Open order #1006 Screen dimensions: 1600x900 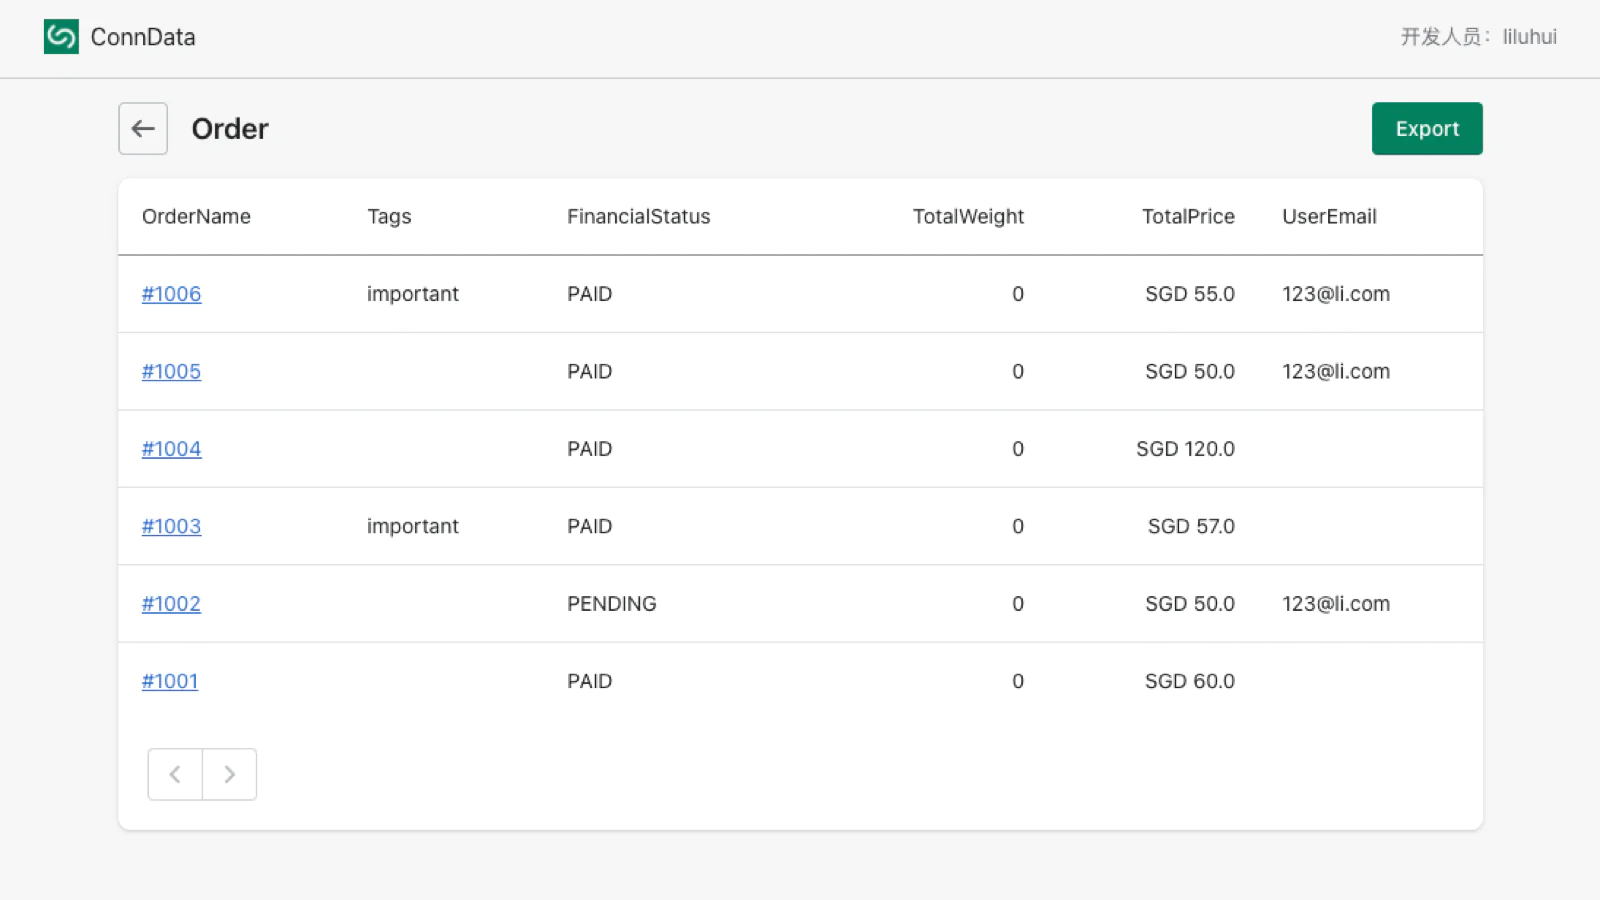tap(171, 294)
